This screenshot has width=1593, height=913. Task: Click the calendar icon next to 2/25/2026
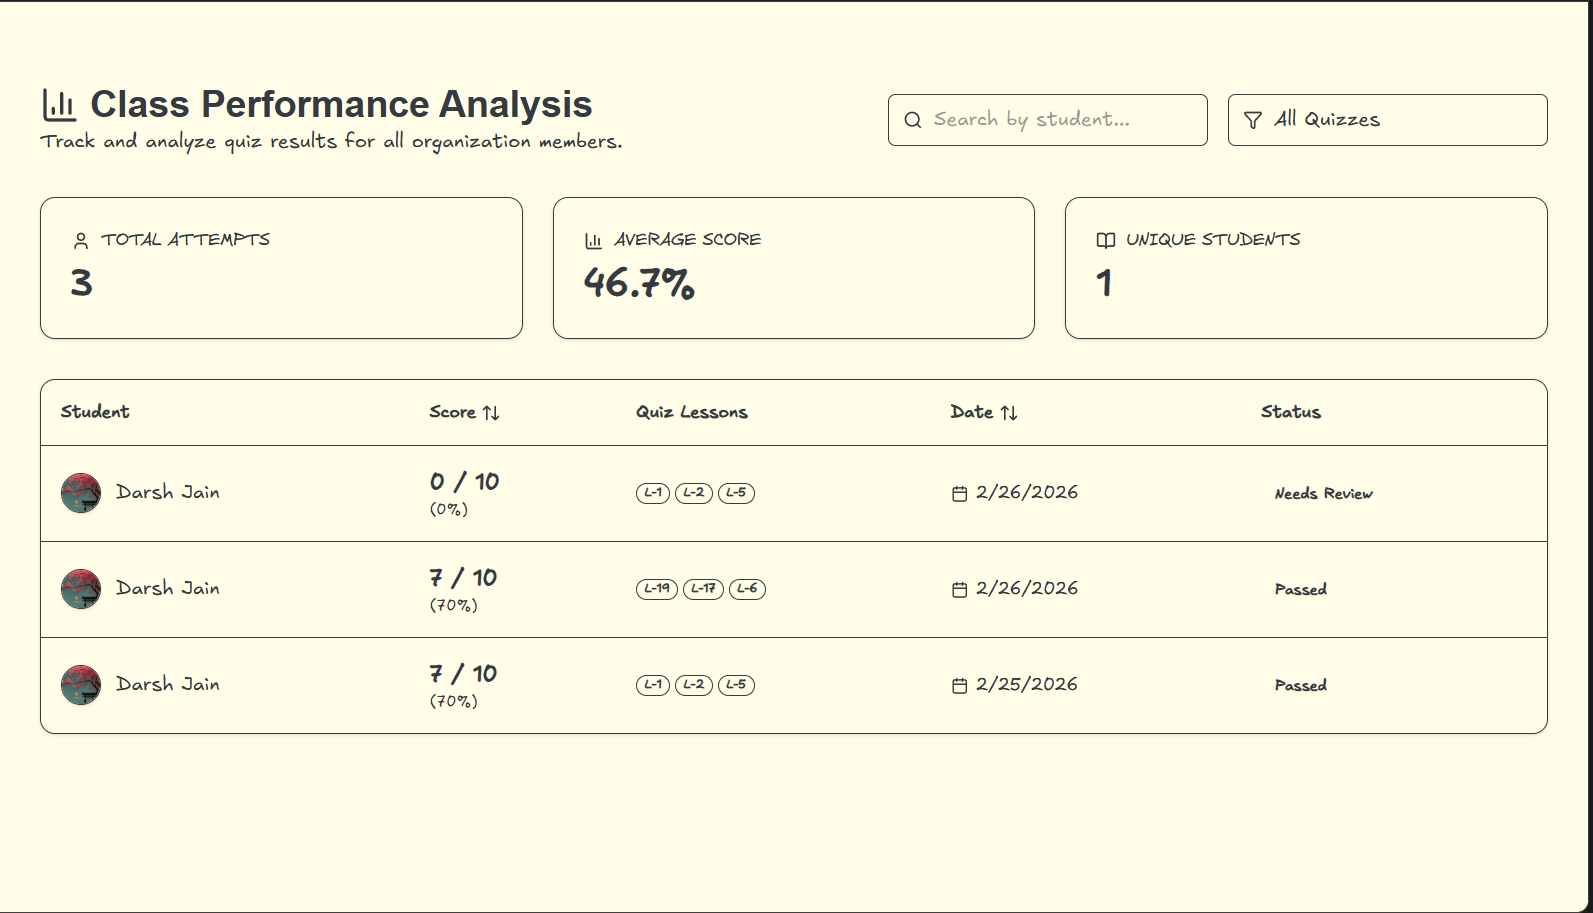(x=959, y=685)
